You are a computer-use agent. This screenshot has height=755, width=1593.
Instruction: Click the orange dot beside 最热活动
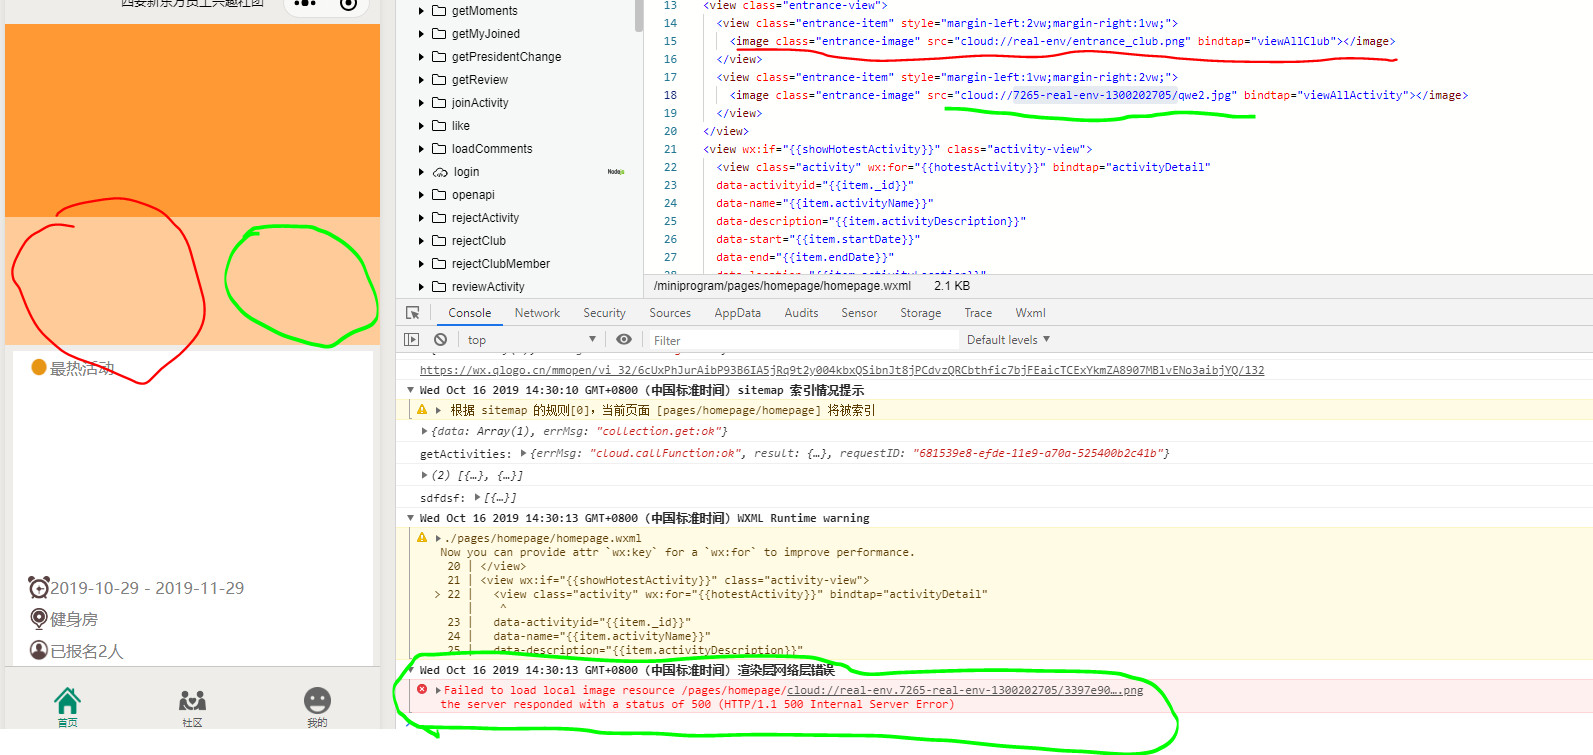pos(39,367)
